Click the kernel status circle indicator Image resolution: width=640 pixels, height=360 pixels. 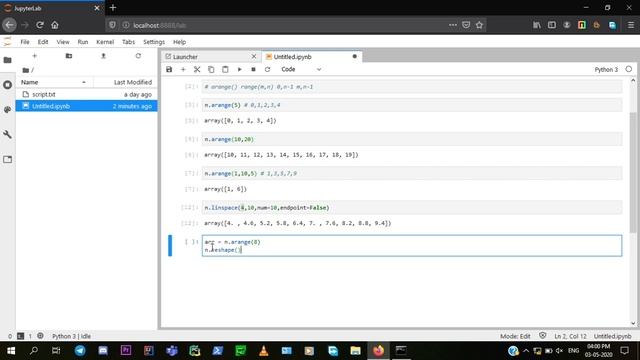(629, 69)
